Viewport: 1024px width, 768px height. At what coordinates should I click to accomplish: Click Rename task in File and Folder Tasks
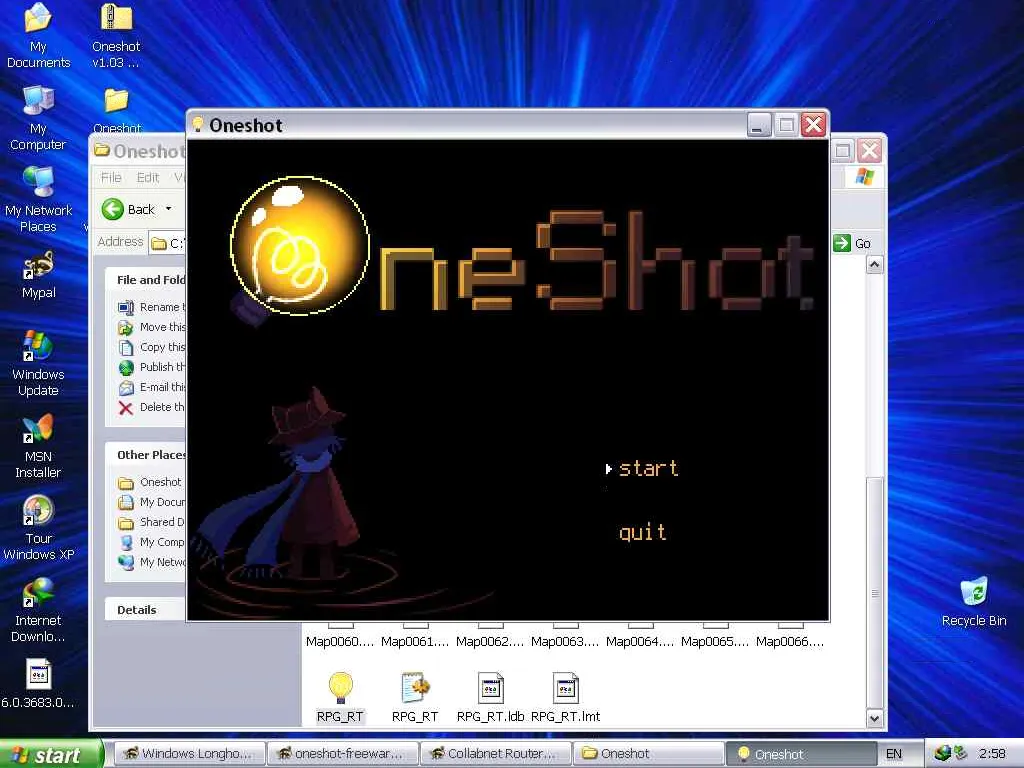[x=152, y=307]
